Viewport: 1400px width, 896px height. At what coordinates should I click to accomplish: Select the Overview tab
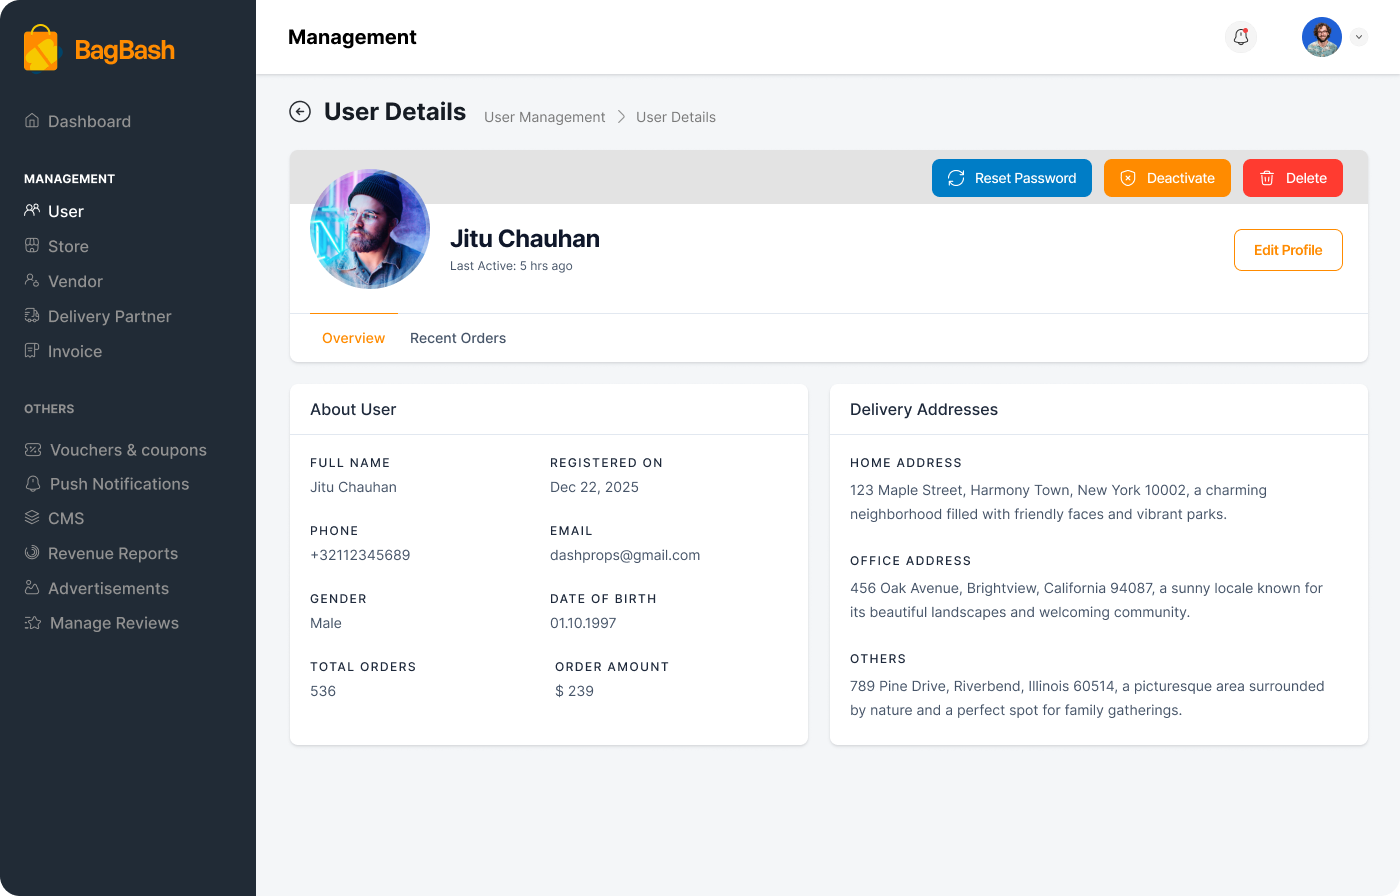[353, 338]
